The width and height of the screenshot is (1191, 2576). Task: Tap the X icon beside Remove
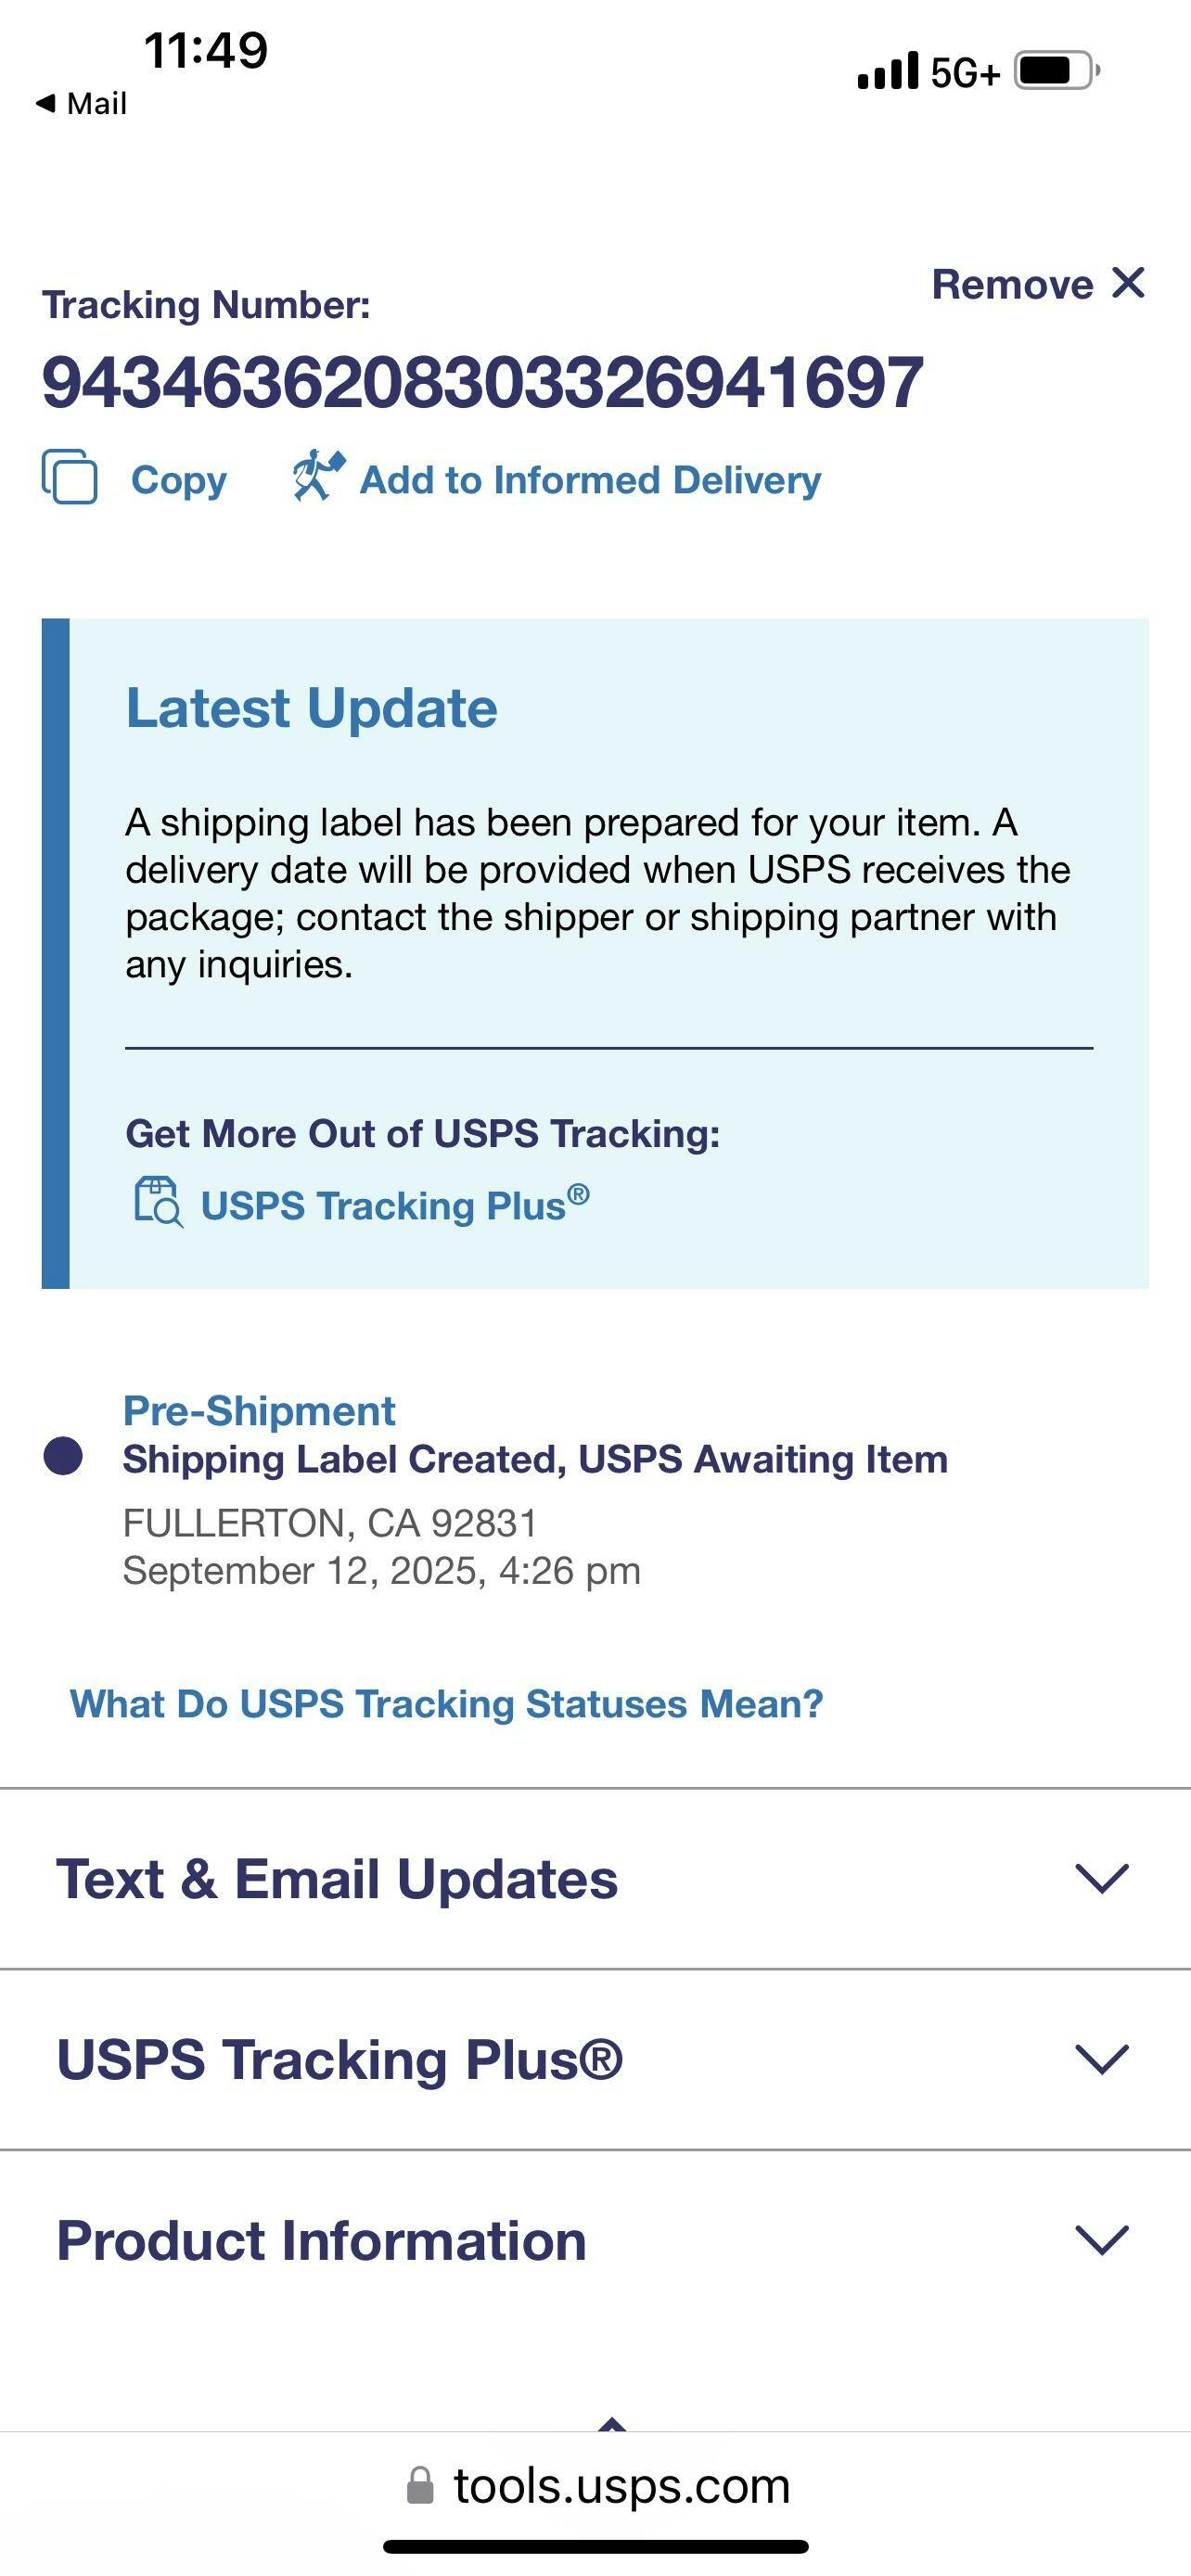pyautogui.click(x=1128, y=284)
